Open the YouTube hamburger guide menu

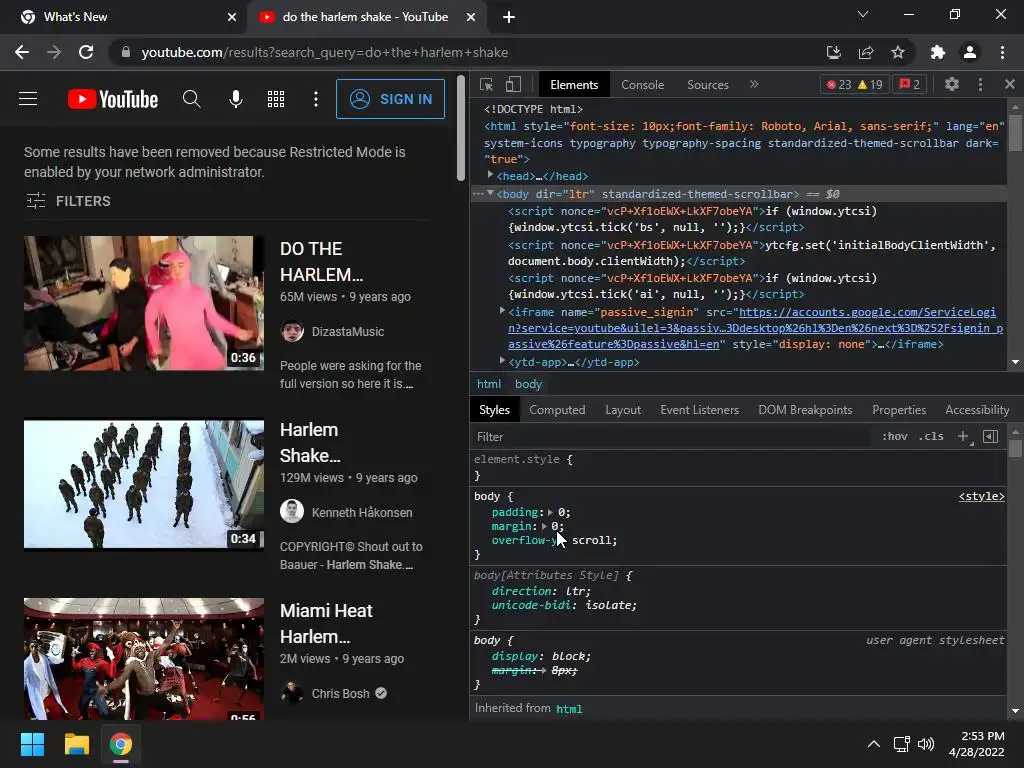(x=28, y=99)
